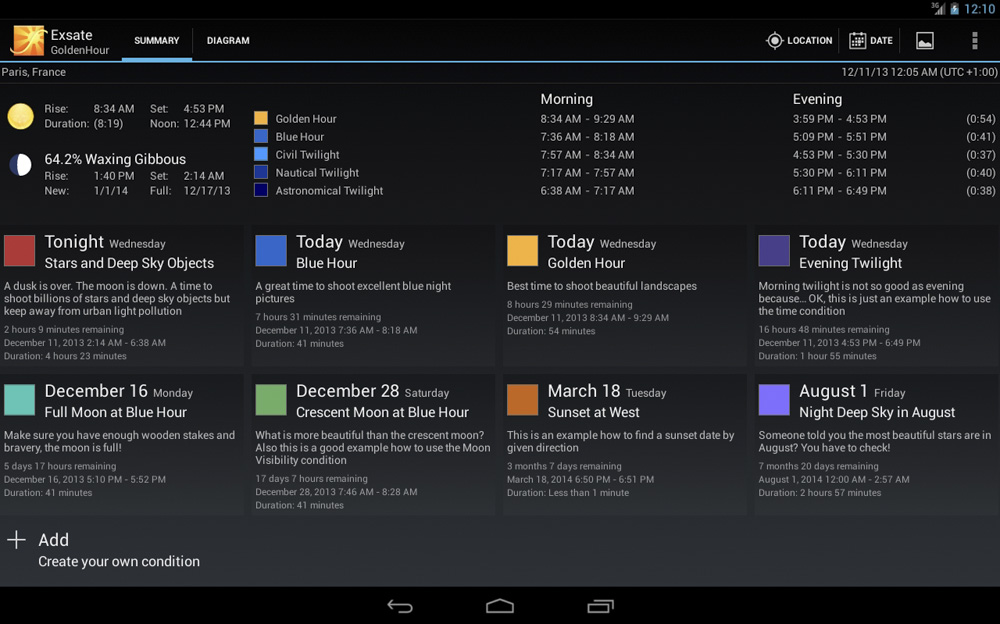Viewport: 1000px width, 624px height.
Task: Tap the 12:10 status bar clock
Action: coord(979,9)
